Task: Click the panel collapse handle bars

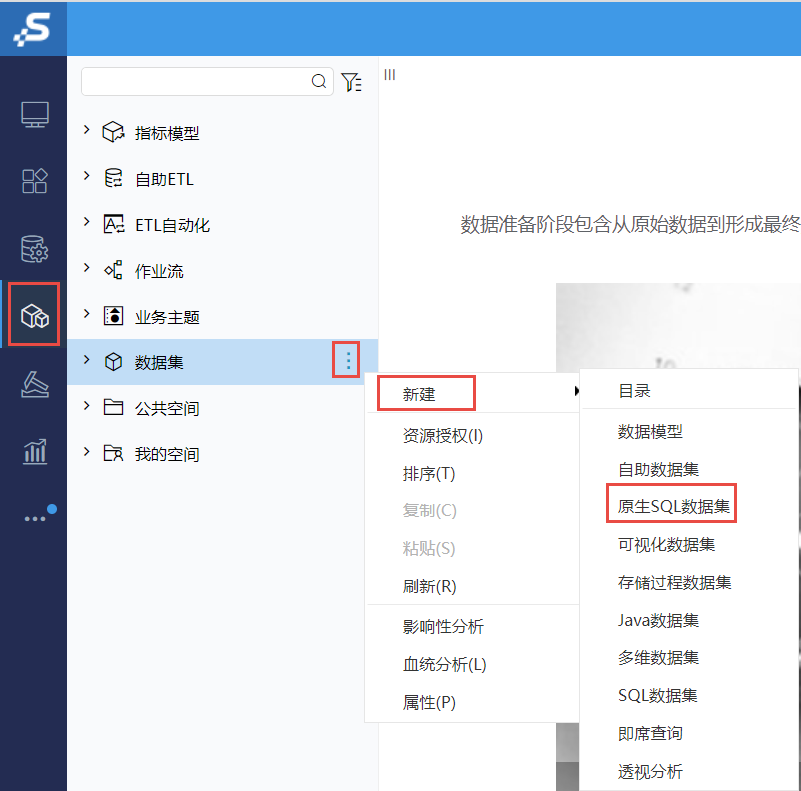Action: tap(390, 75)
